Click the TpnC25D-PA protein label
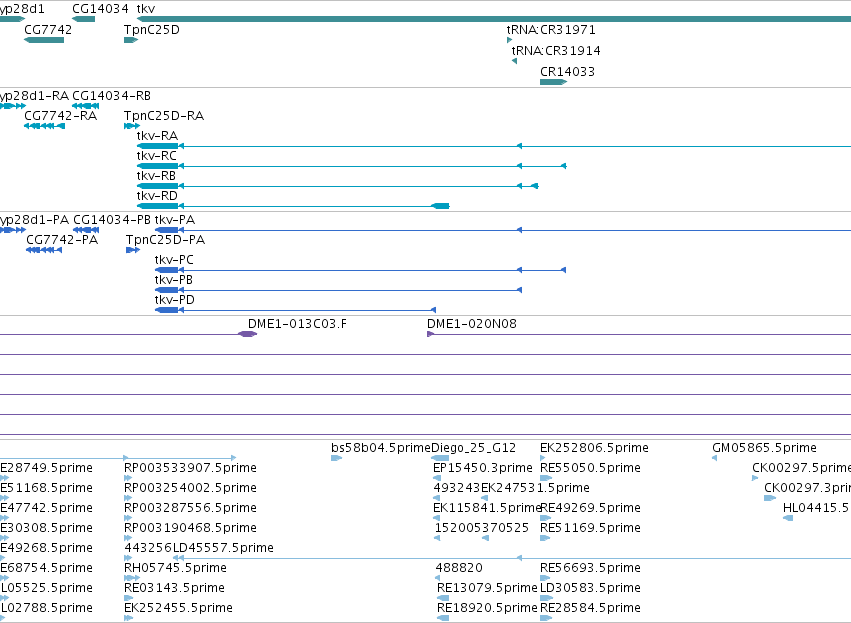Viewport: 851px width, 623px height. [x=166, y=240]
